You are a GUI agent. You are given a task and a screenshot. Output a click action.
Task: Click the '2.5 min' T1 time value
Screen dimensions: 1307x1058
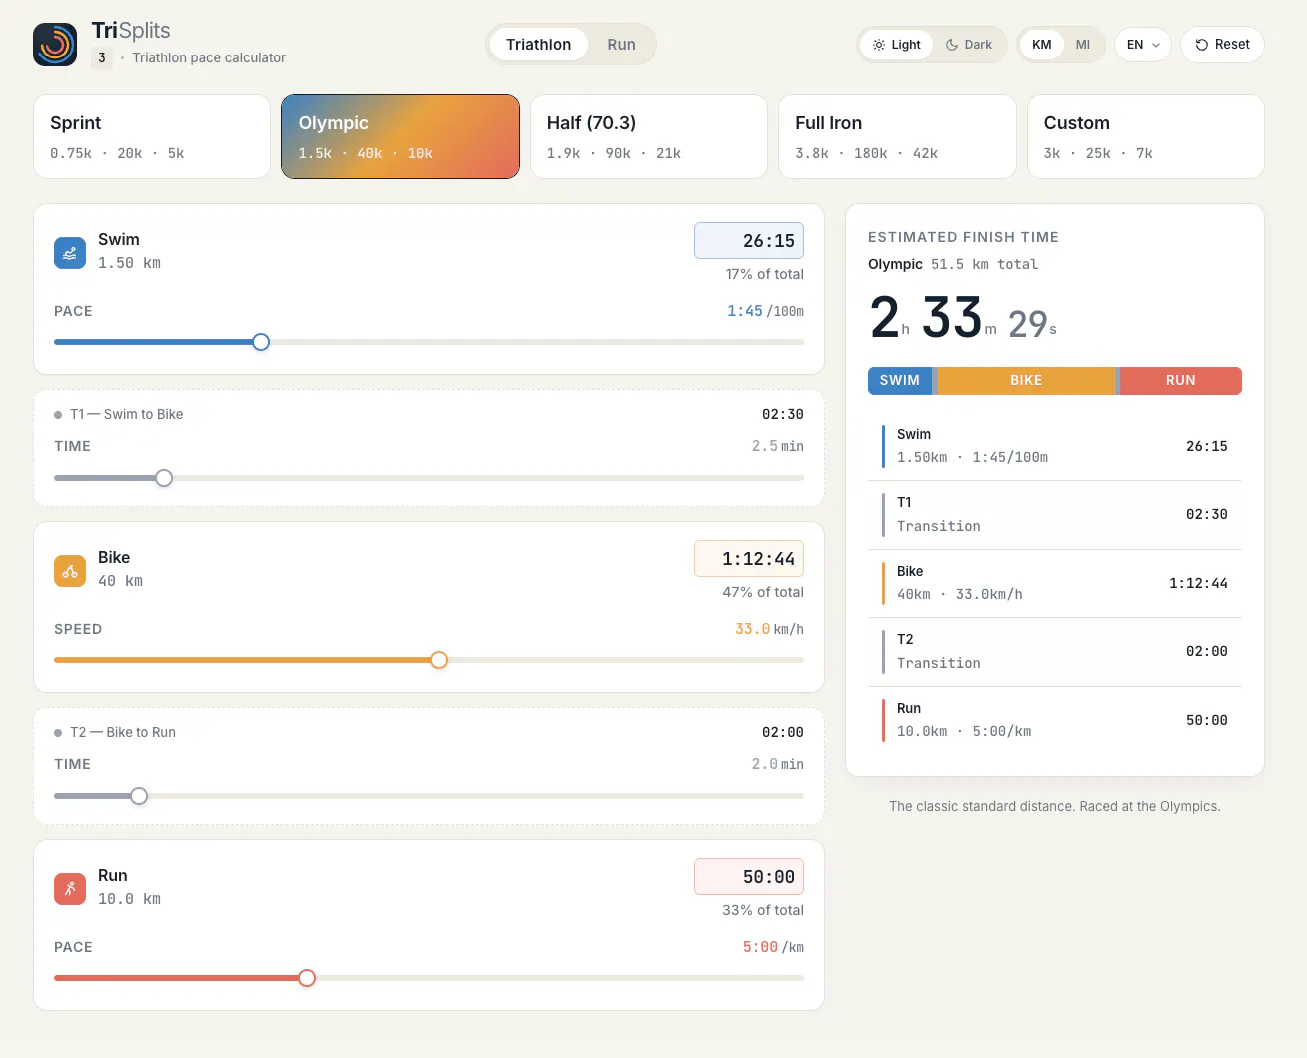tap(777, 446)
